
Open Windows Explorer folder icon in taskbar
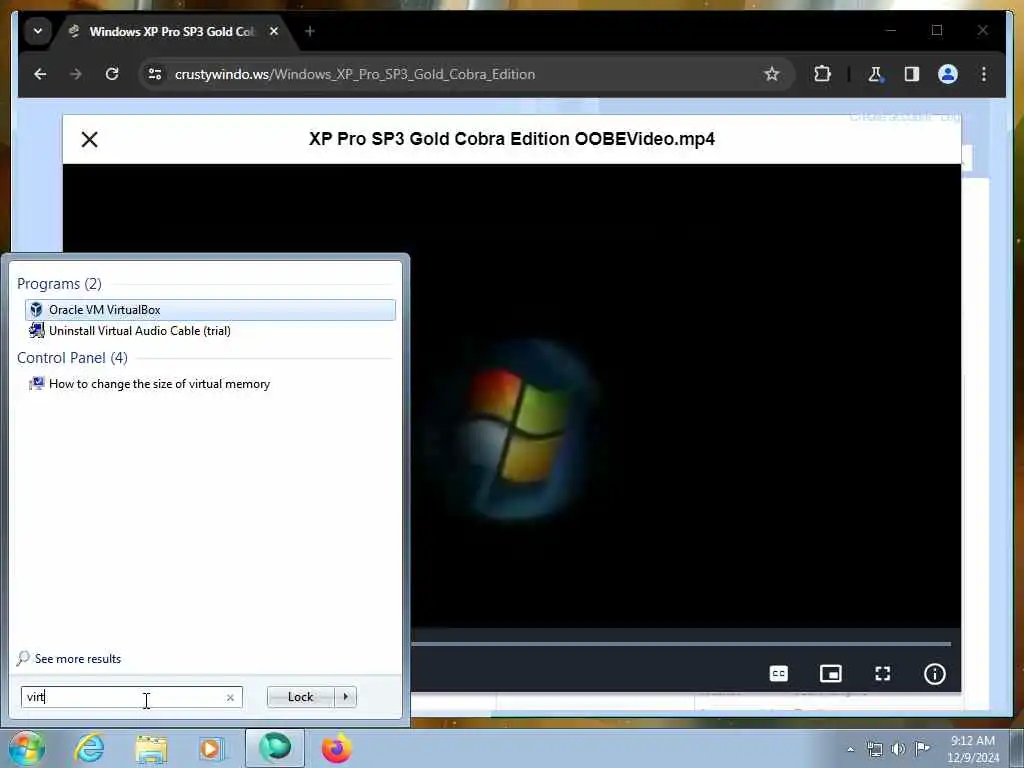point(151,748)
